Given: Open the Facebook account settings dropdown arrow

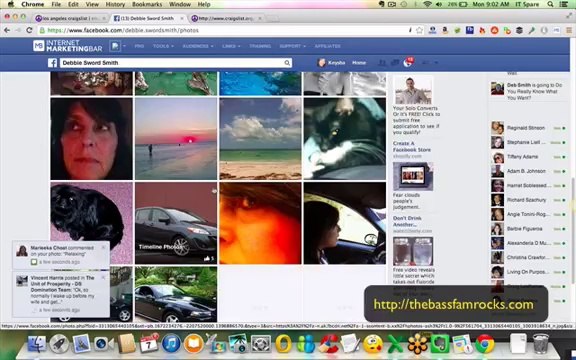Looking at the screenshot, I should point(436,63).
